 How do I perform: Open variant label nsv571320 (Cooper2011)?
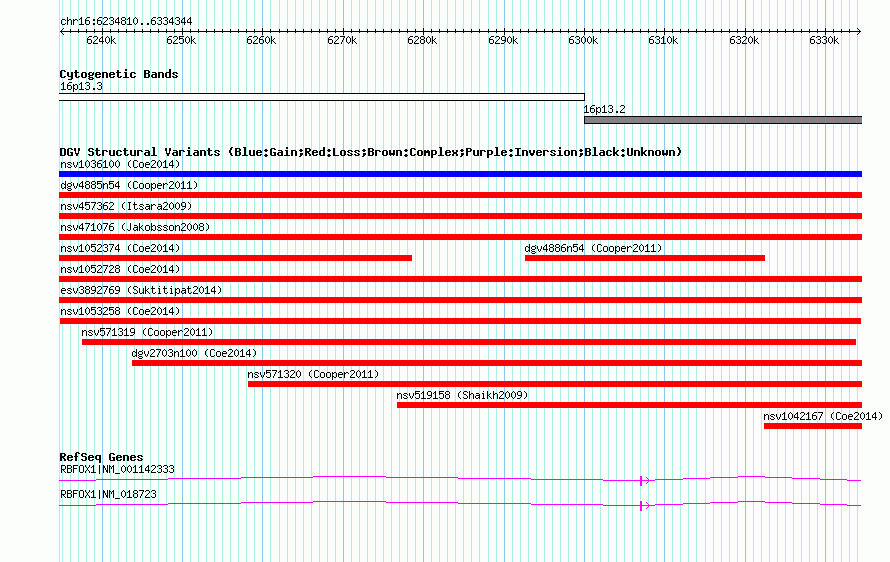[313, 374]
